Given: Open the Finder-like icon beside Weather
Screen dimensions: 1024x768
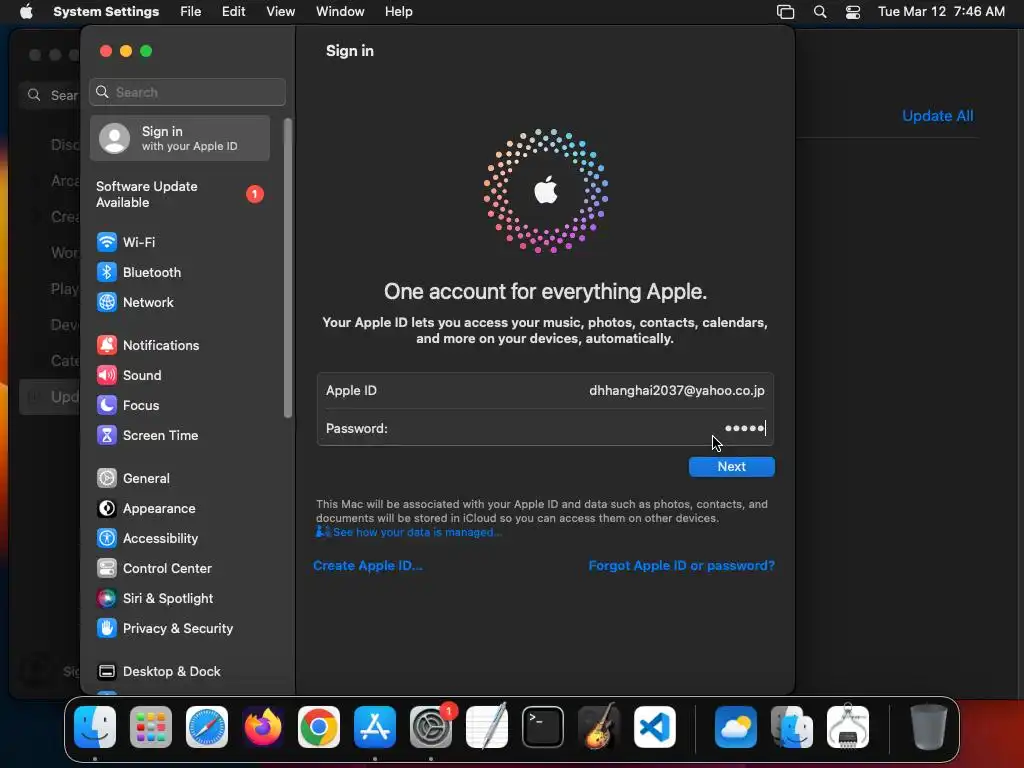Looking at the screenshot, I should 792,727.
